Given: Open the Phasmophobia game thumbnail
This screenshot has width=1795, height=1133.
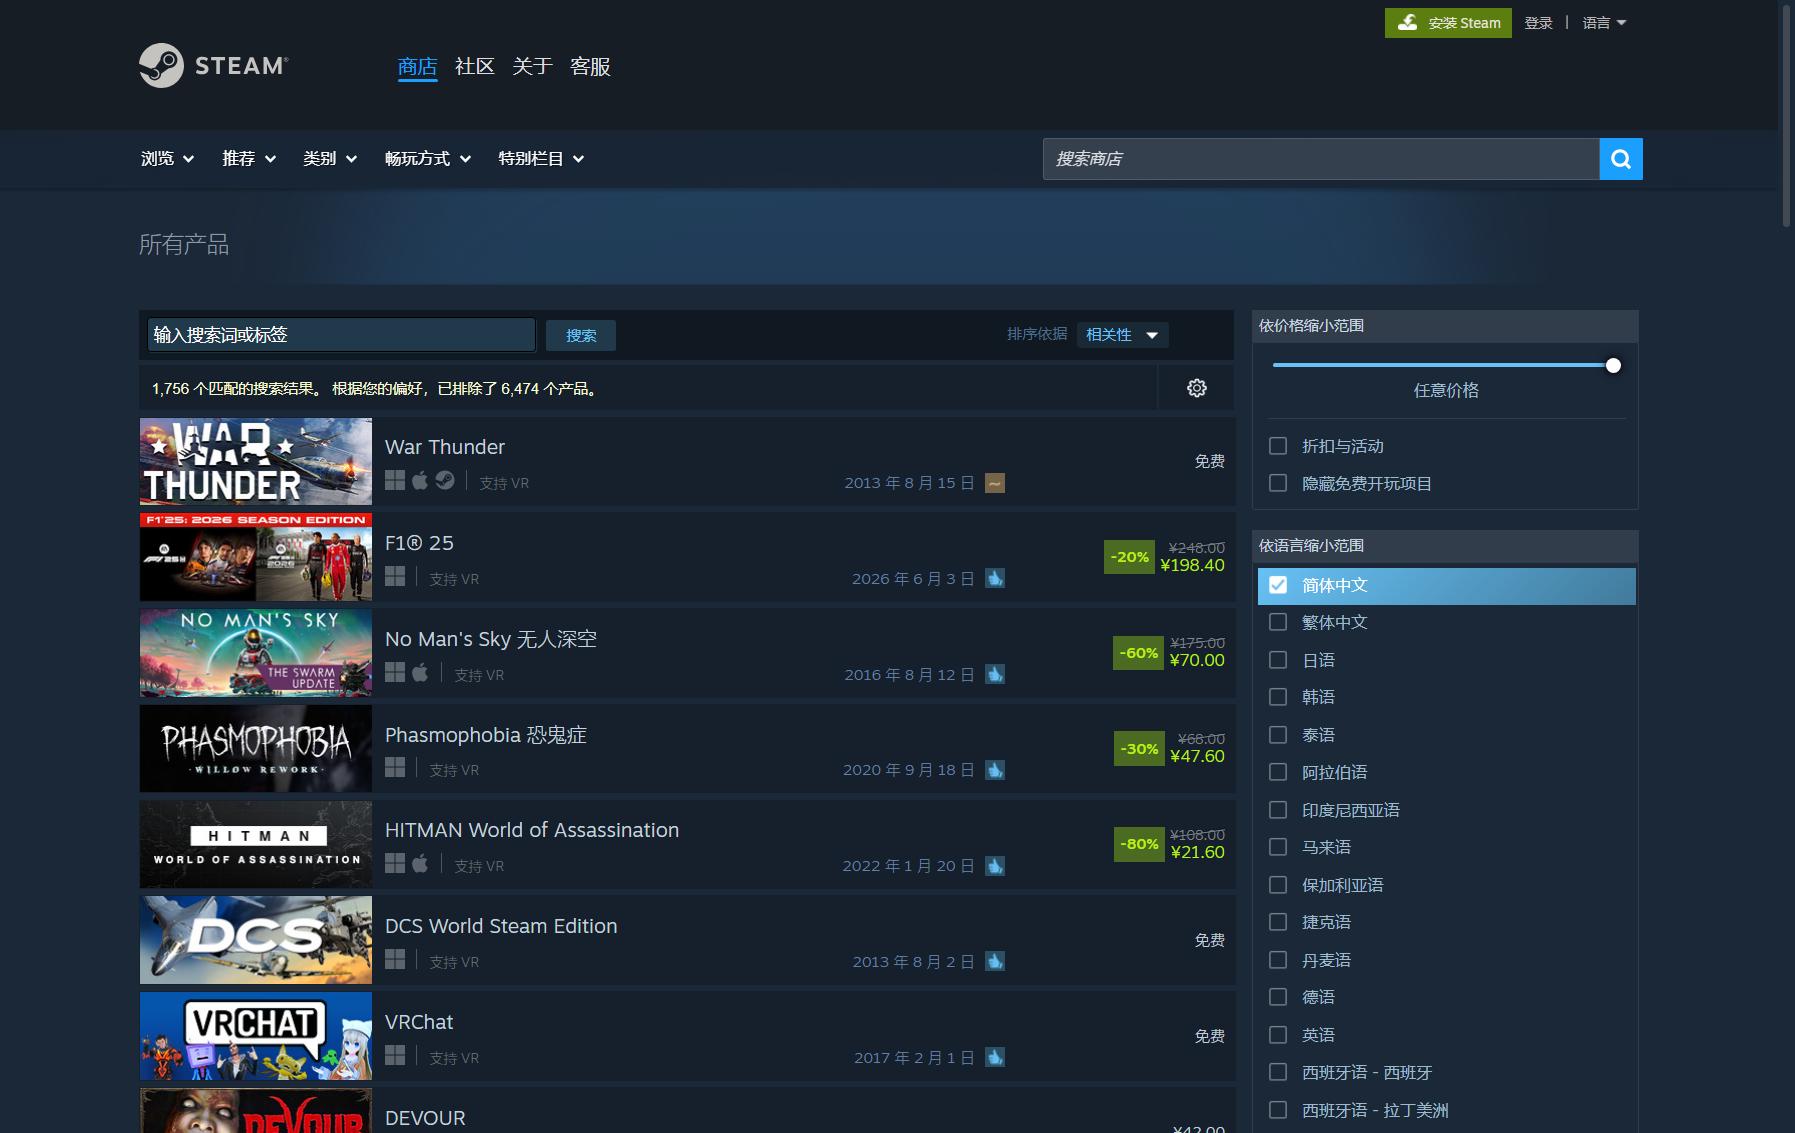Looking at the screenshot, I should pyautogui.click(x=256, y=749).
